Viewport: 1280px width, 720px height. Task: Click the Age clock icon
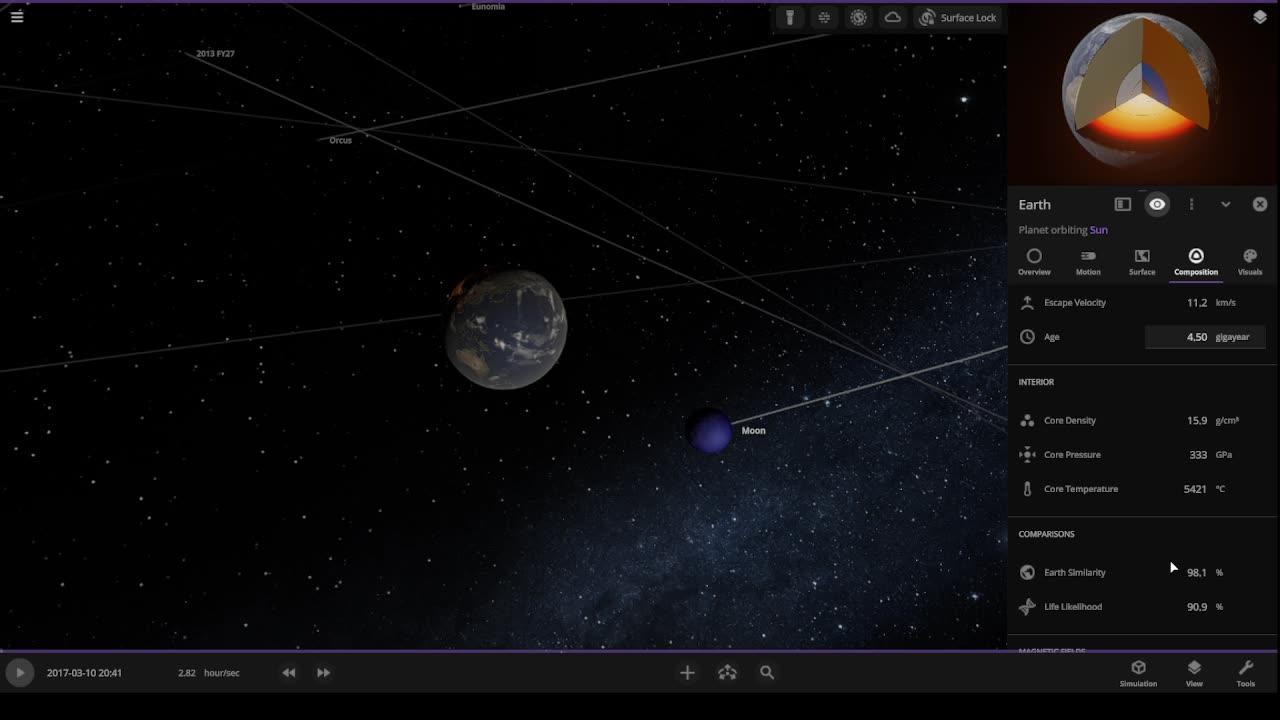point(1027,337)
